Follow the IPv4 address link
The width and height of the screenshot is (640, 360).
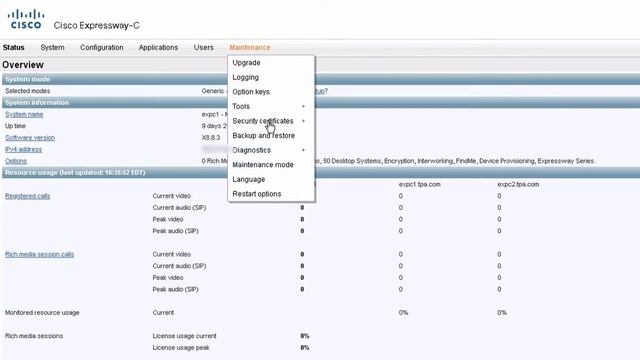[23, 149]
